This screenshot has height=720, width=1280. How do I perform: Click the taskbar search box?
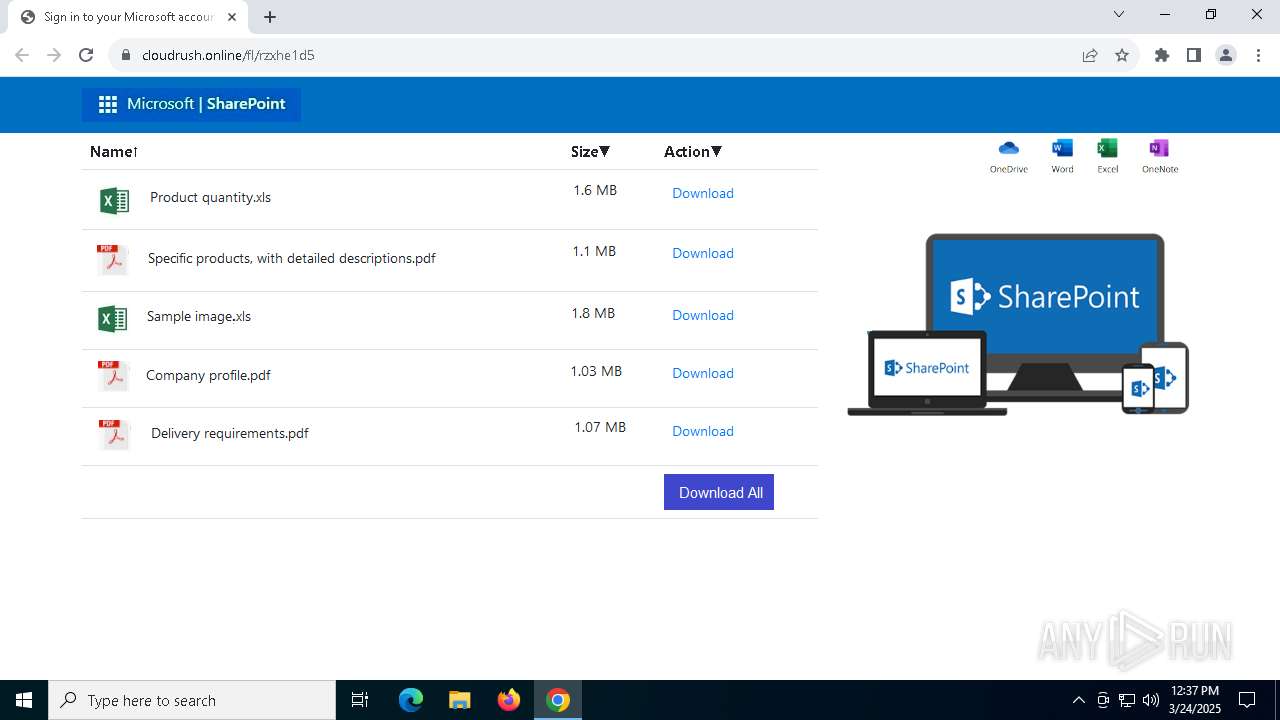coord(192,700)
